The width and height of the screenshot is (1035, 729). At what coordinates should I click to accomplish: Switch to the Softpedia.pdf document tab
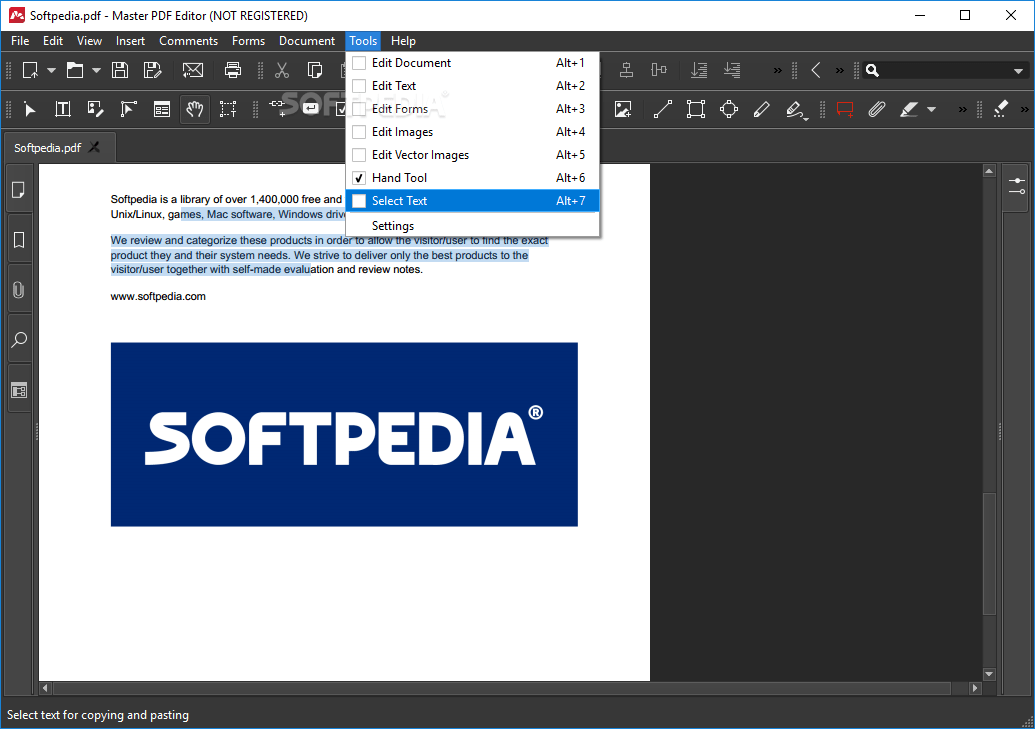(48, 147)
